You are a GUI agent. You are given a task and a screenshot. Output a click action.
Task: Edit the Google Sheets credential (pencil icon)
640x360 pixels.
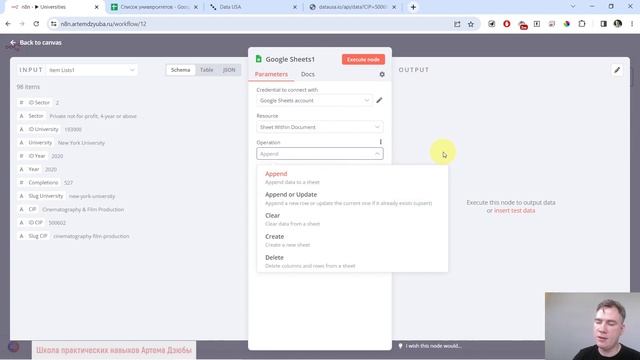(379, 100)
